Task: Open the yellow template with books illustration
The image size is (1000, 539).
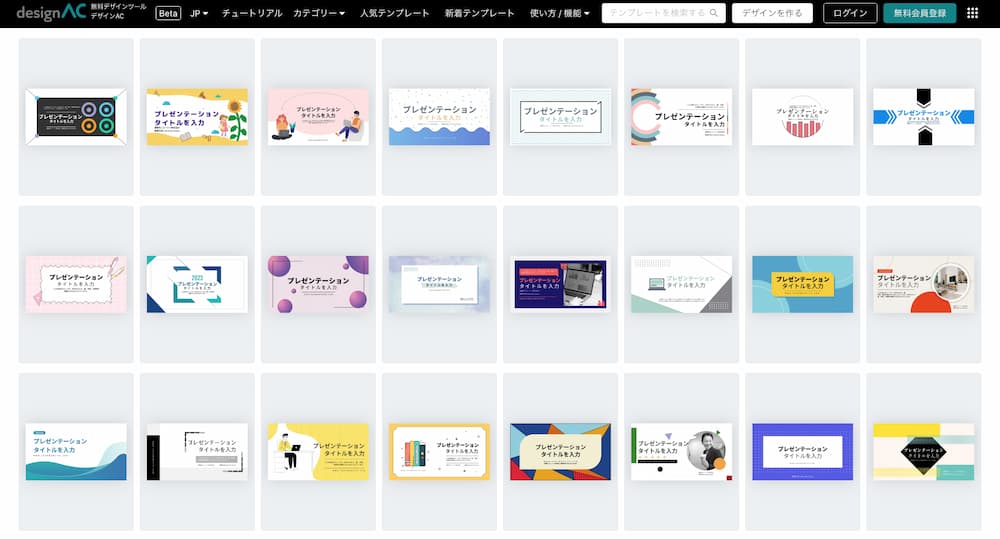Action: point(439,452)
